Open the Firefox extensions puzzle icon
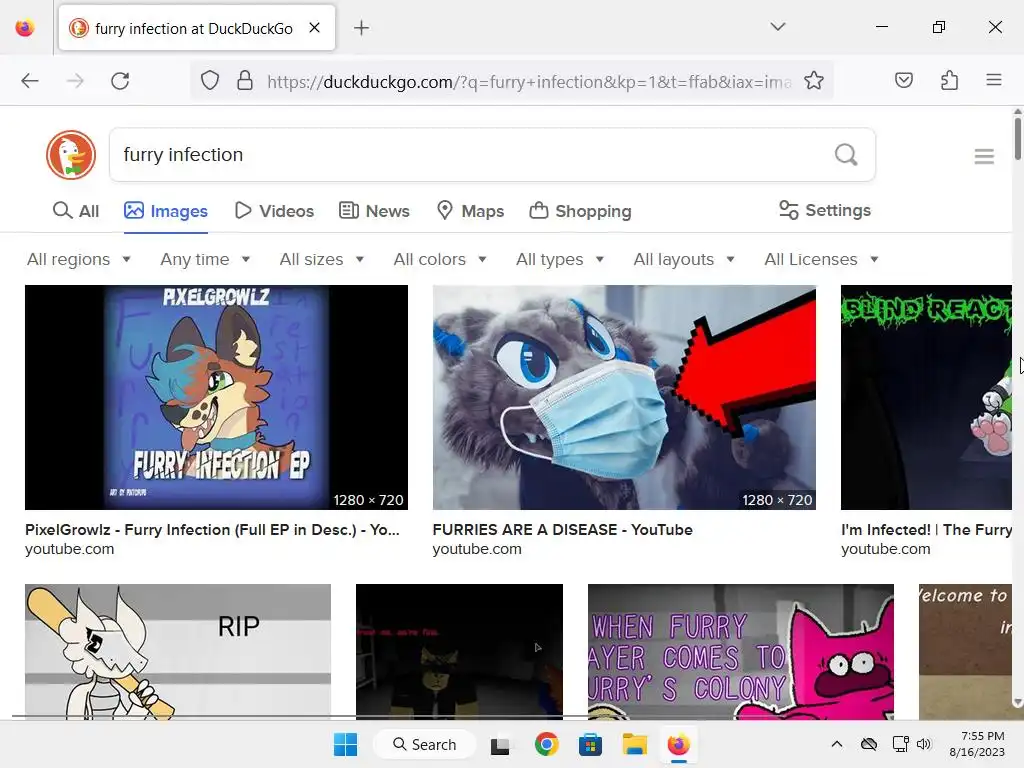This screenshot has height=768, width=1024. (x=949, y=80)
